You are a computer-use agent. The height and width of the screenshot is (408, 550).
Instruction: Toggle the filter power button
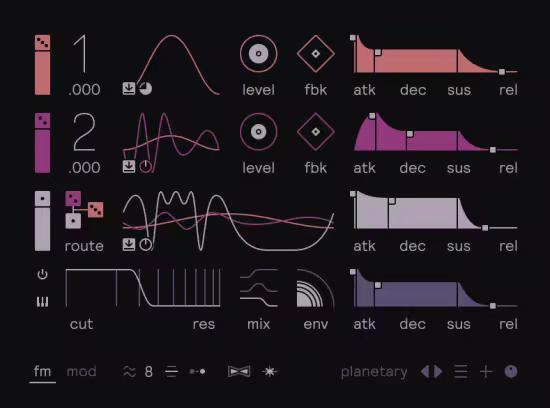tap(42, 274)
